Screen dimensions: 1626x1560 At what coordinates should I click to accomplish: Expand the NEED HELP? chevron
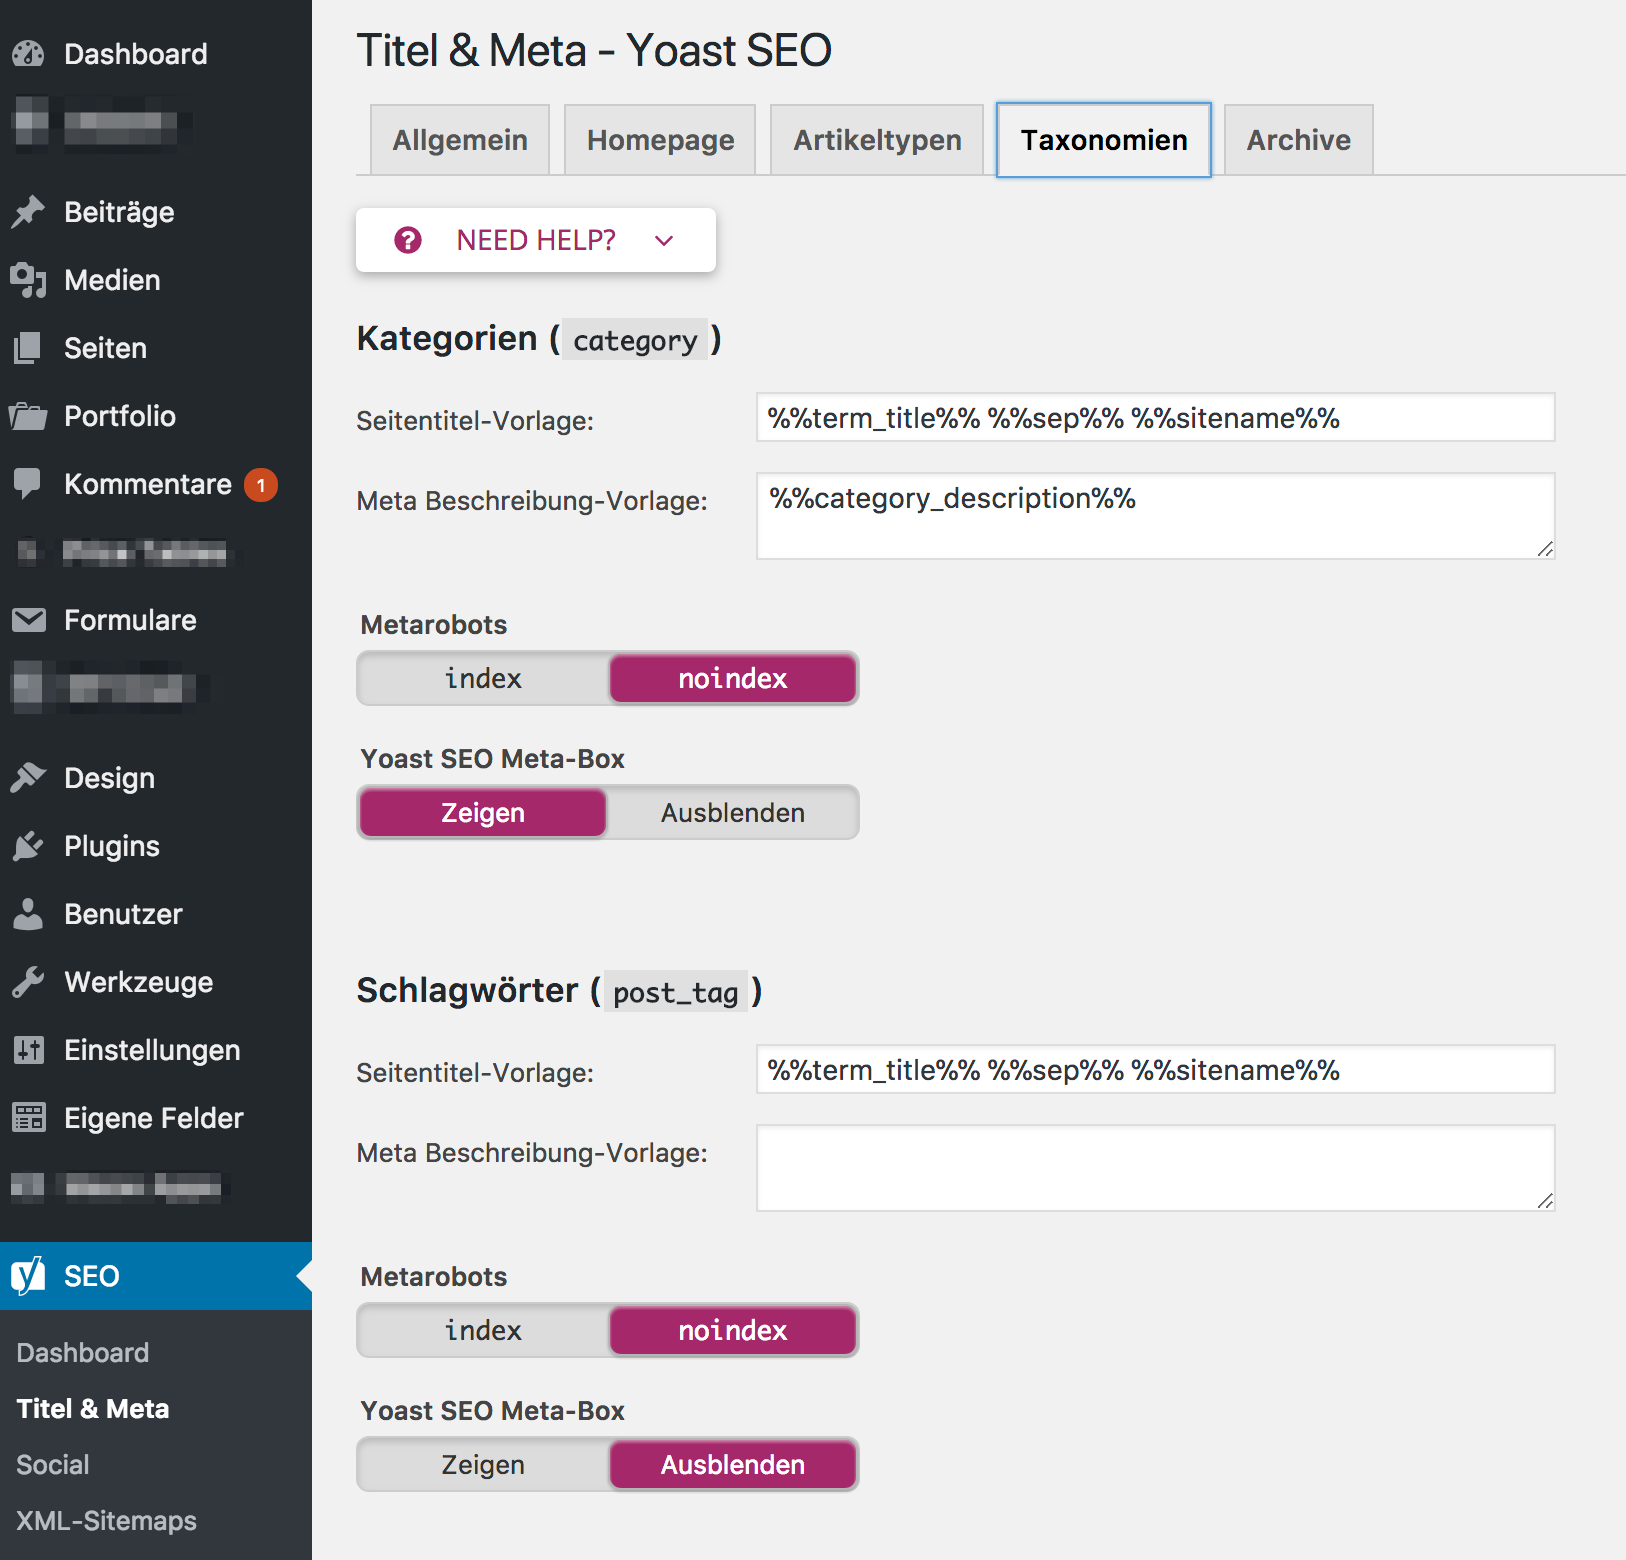pos(664,241)
